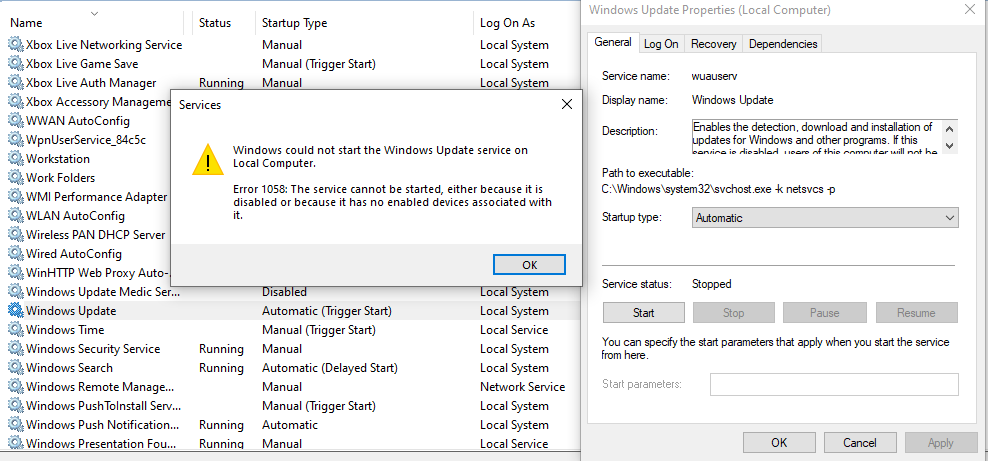
Task: Click the gear icon beside Xbox Live Game Save
Action: [14, 64]
